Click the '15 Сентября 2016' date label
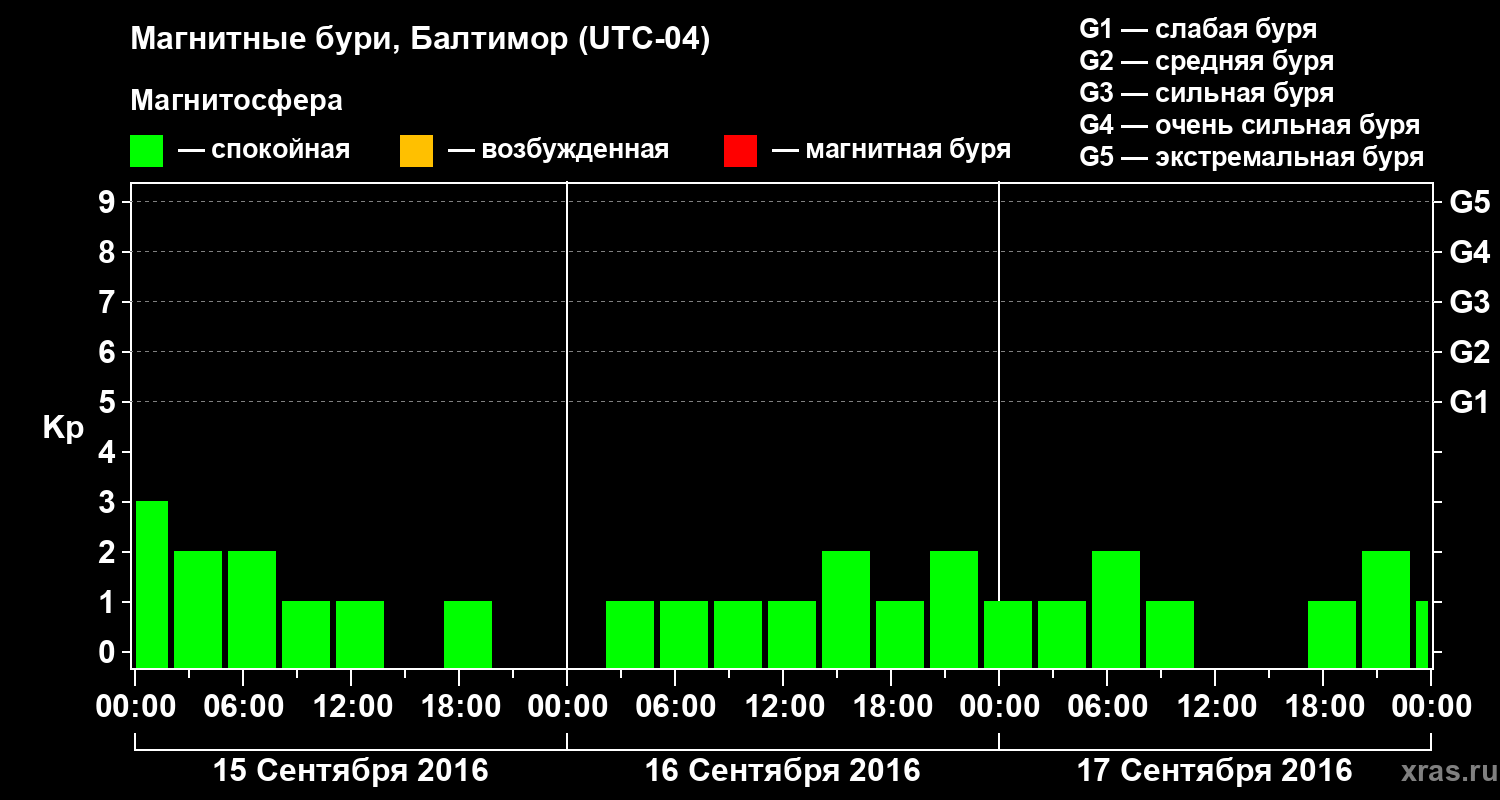This screenshot has height=800, width=1500. [351, 771]
